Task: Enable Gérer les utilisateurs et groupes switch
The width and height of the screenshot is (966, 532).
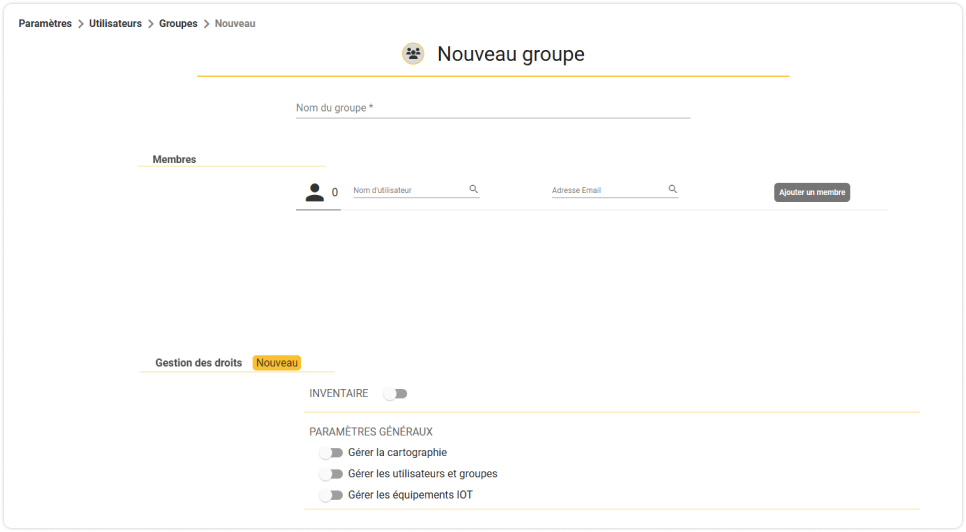Action: tap(331, 474)
